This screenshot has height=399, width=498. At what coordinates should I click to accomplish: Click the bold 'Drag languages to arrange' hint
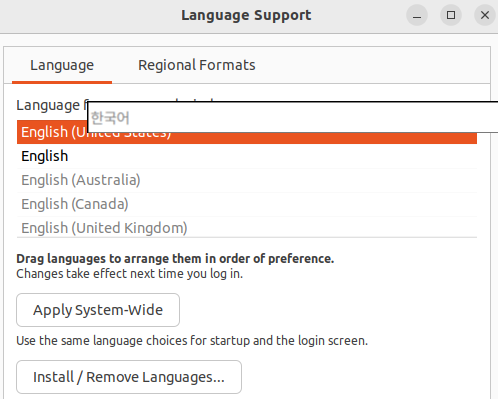point(175,259)
